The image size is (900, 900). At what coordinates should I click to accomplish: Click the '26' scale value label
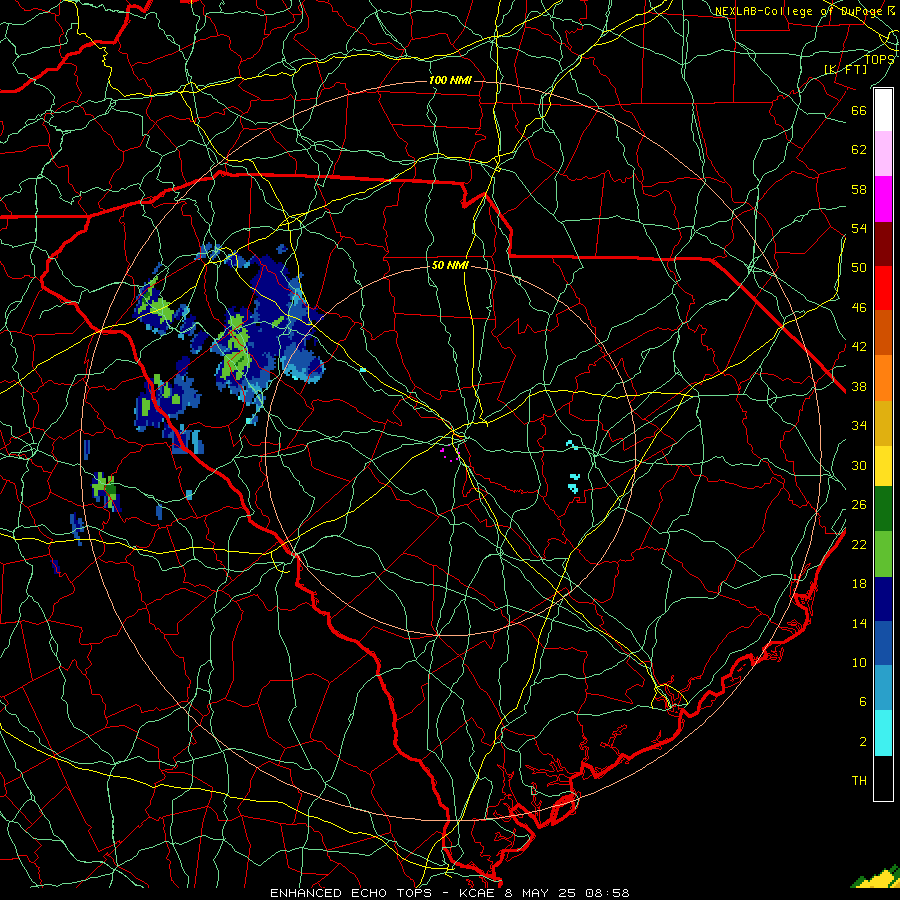click(x=859, y=505)
